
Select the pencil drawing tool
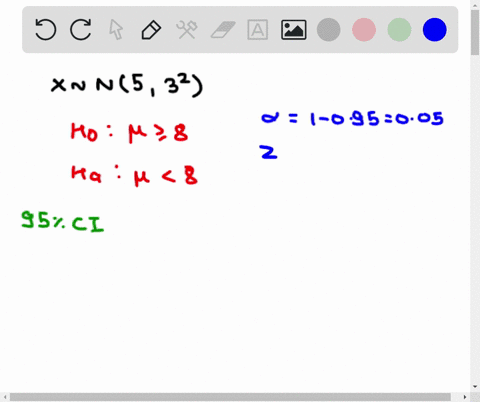(x=151, y=30)
